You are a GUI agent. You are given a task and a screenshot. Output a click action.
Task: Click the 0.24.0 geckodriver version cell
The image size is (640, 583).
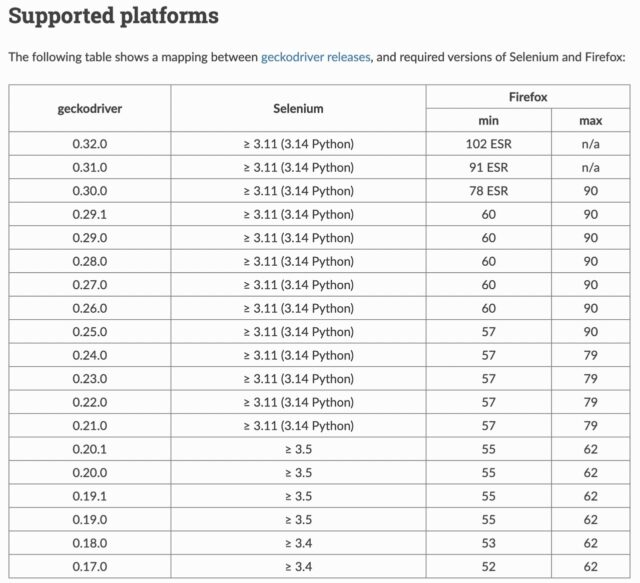coord(90,355)
